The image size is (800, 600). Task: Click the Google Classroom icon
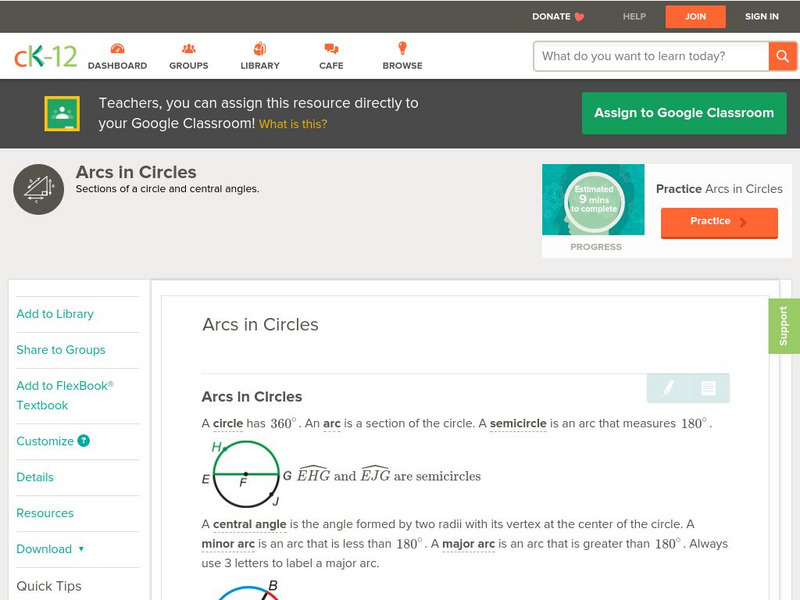tap(62, 113)
